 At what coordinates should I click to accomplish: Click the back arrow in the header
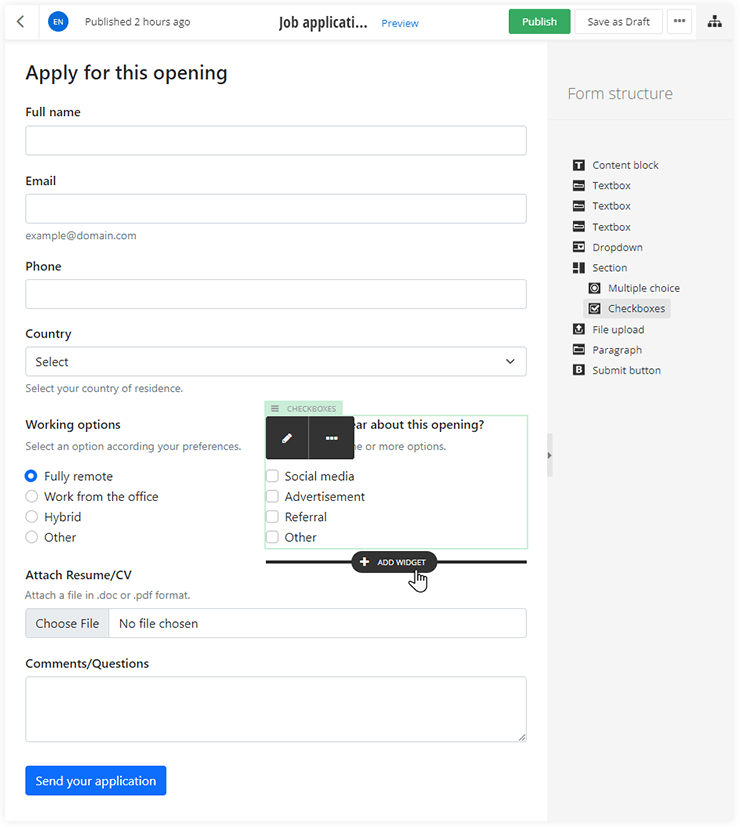(21, 22)
